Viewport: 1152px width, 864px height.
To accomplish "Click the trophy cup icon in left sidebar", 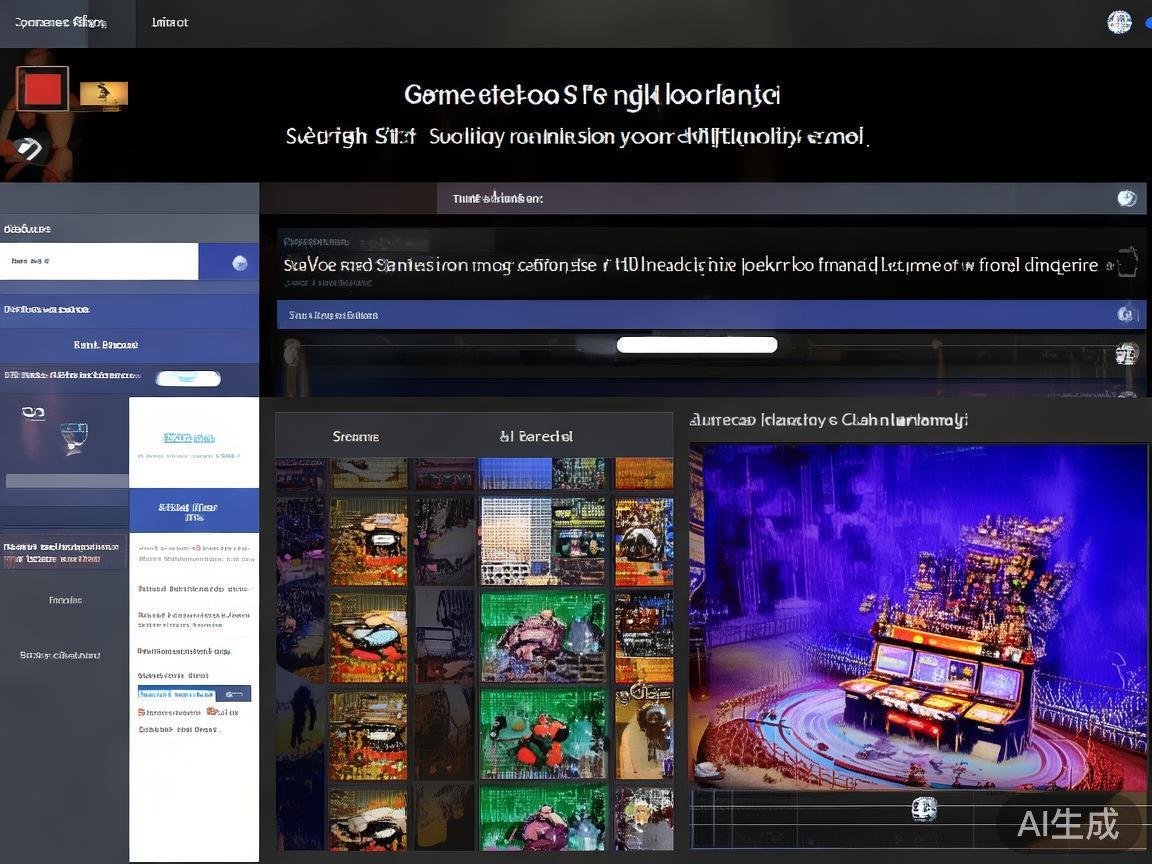I will (73, 437).
